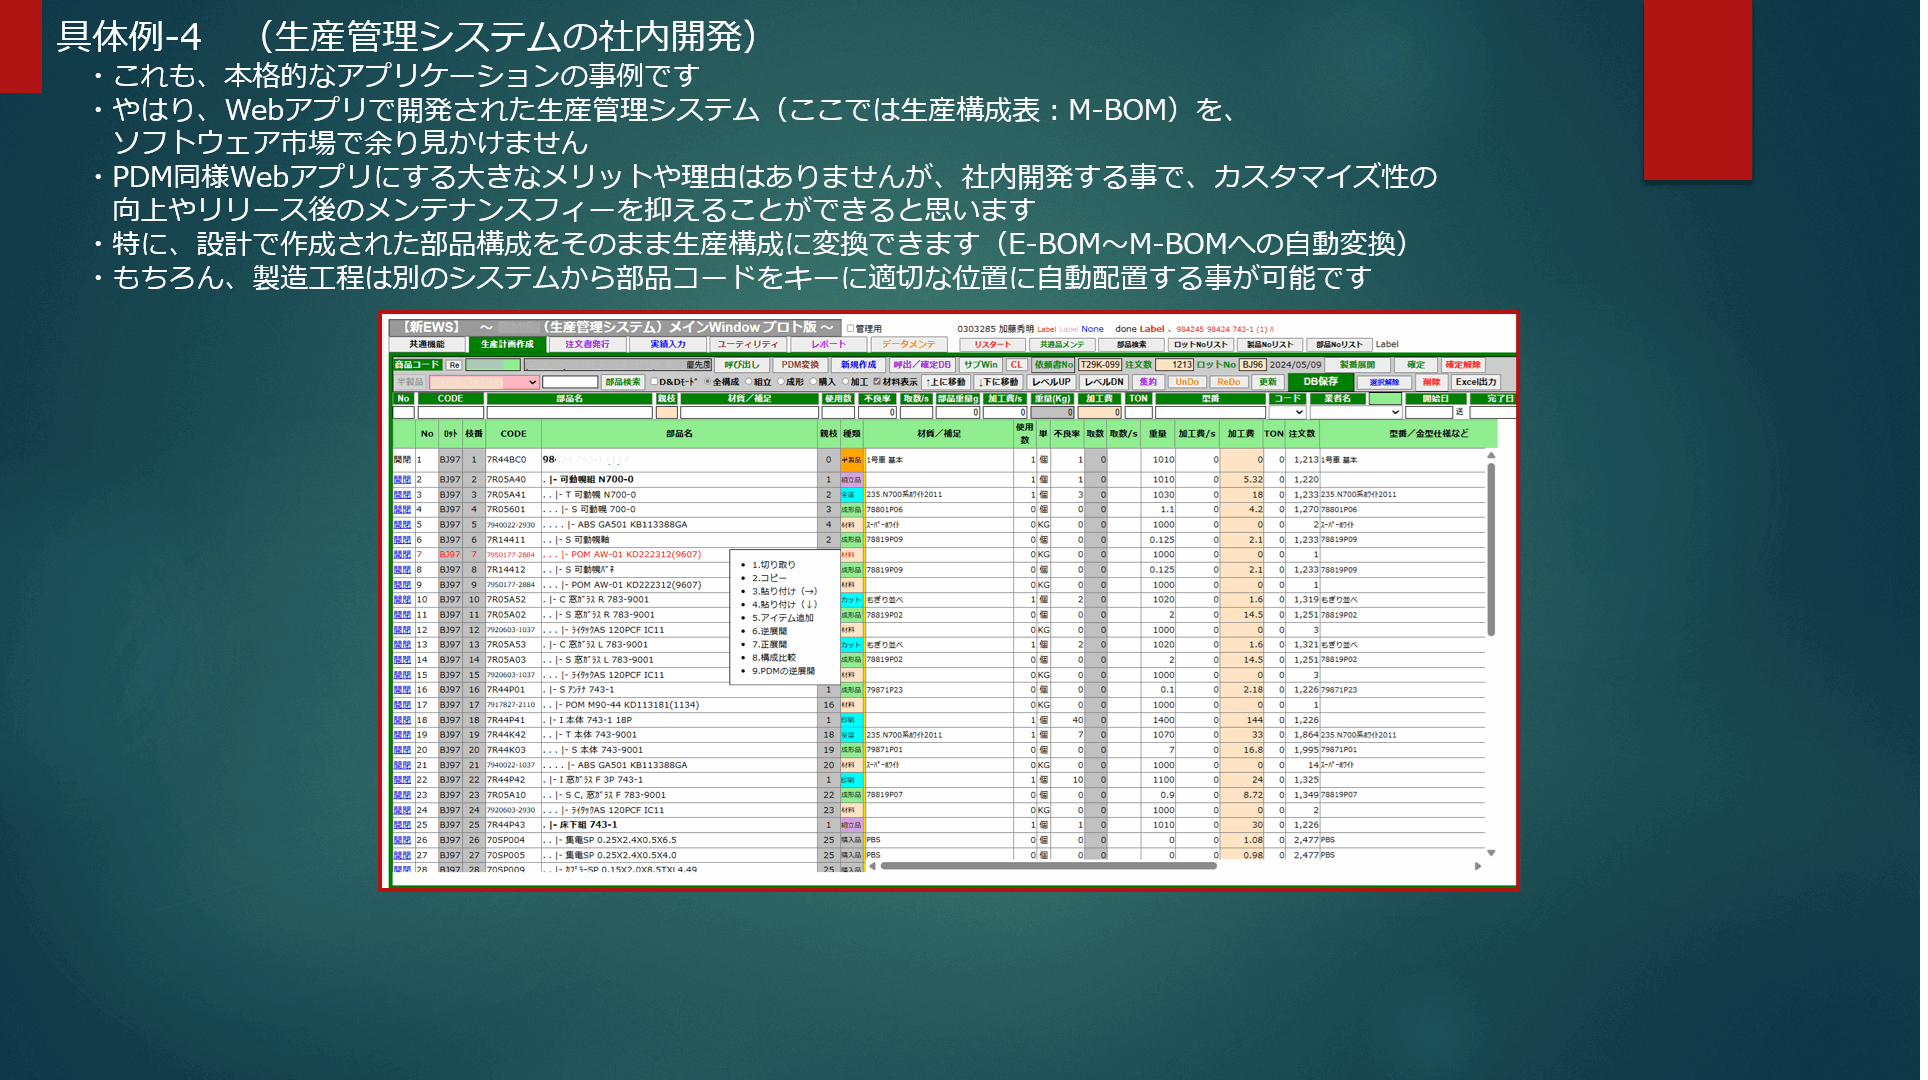Enable the D&Dモード checkbox
Image resolution: width=1928 pixels, height=1080 pixels.
click(655, 382)
